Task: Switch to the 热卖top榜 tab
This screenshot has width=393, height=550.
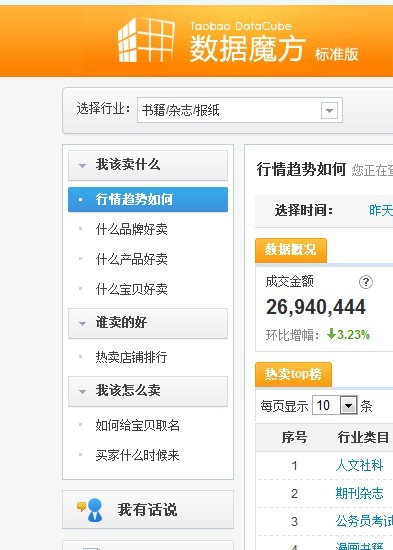Action: 293,374
